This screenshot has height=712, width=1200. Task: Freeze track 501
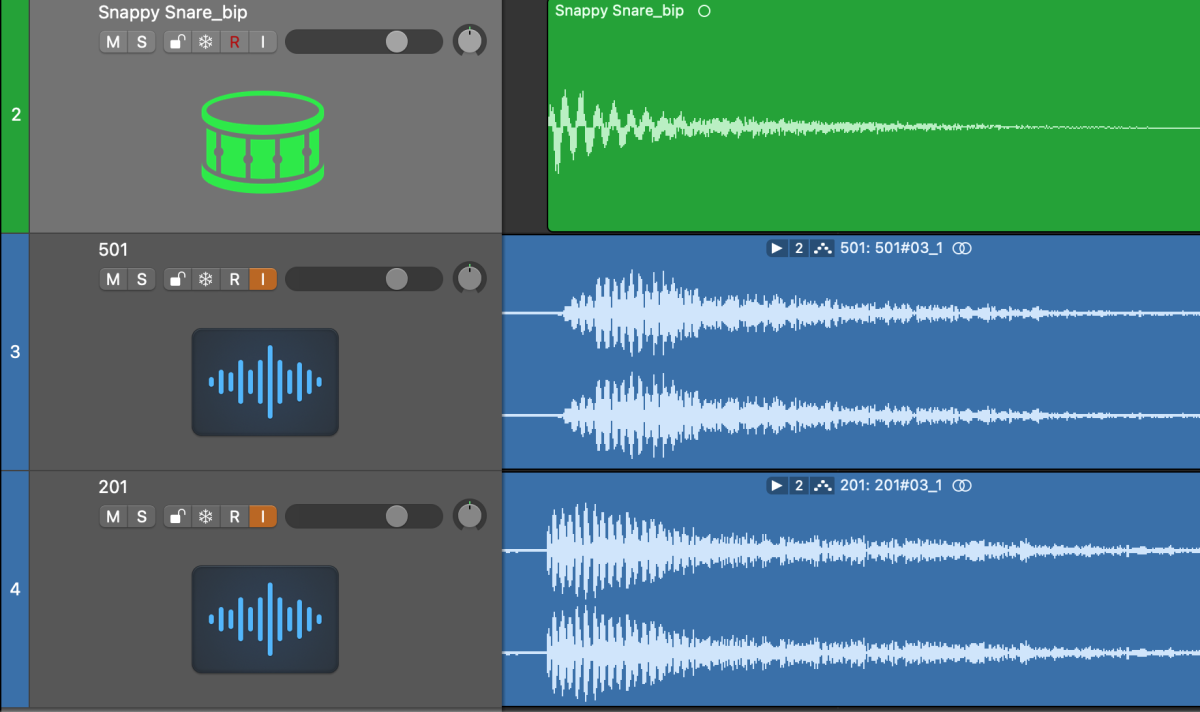(205, 279)
